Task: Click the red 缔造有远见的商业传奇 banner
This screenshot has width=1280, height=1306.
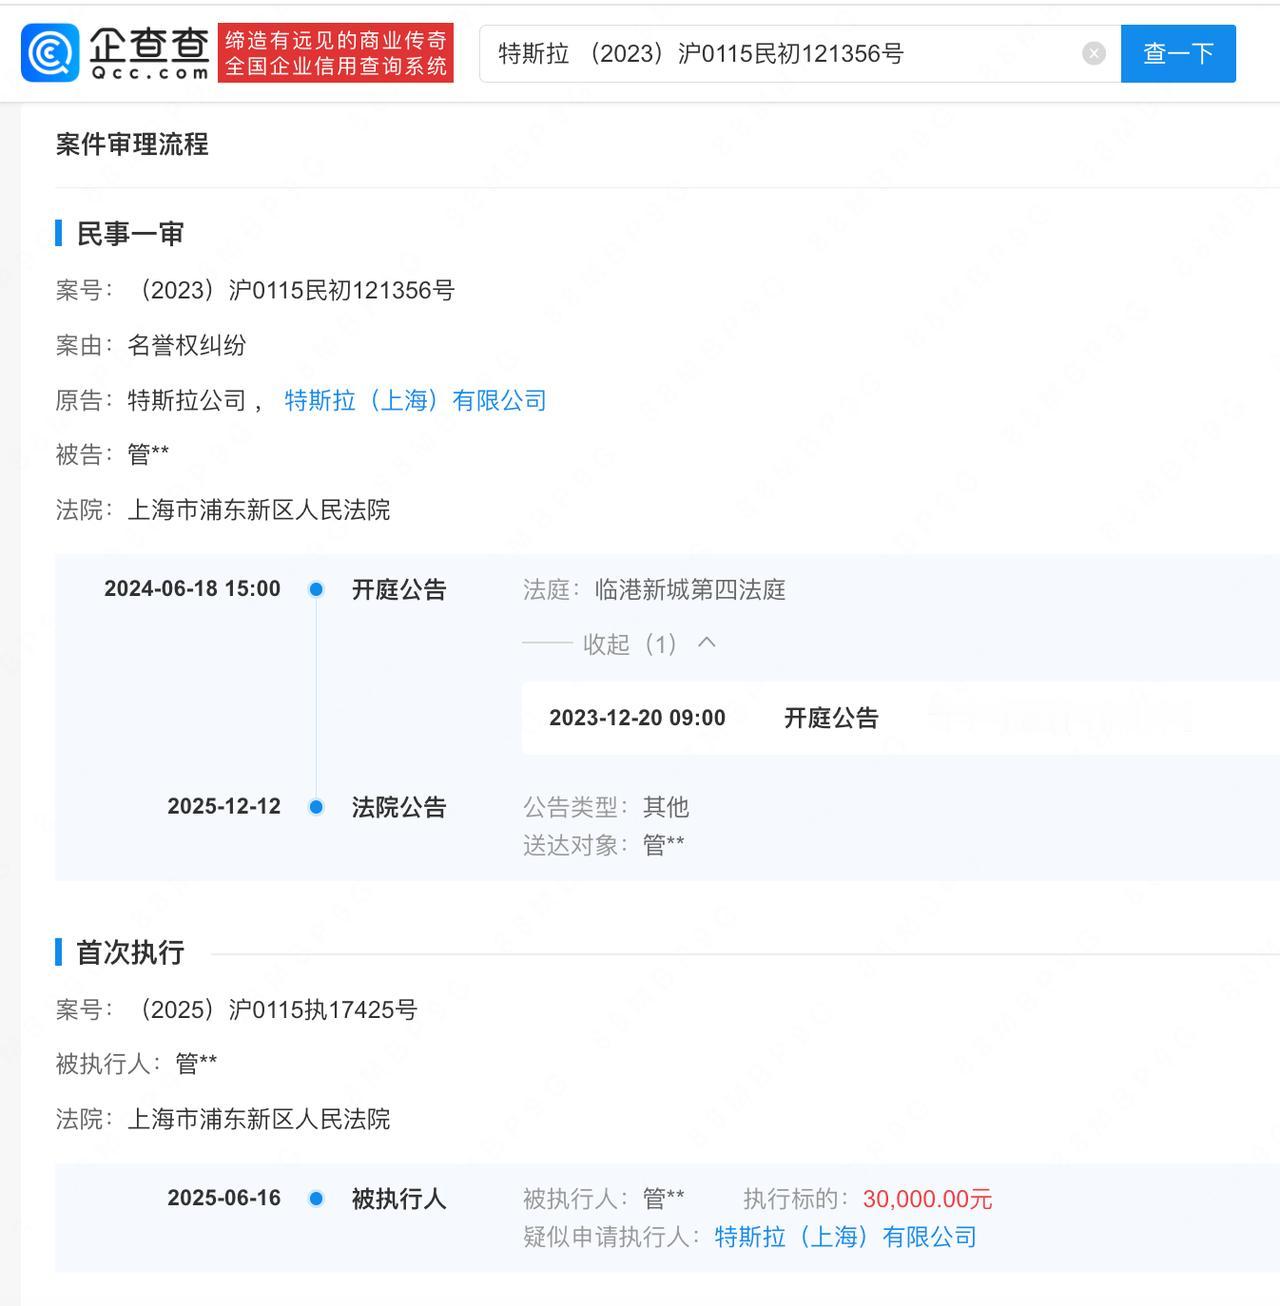Action: [335, 52]
